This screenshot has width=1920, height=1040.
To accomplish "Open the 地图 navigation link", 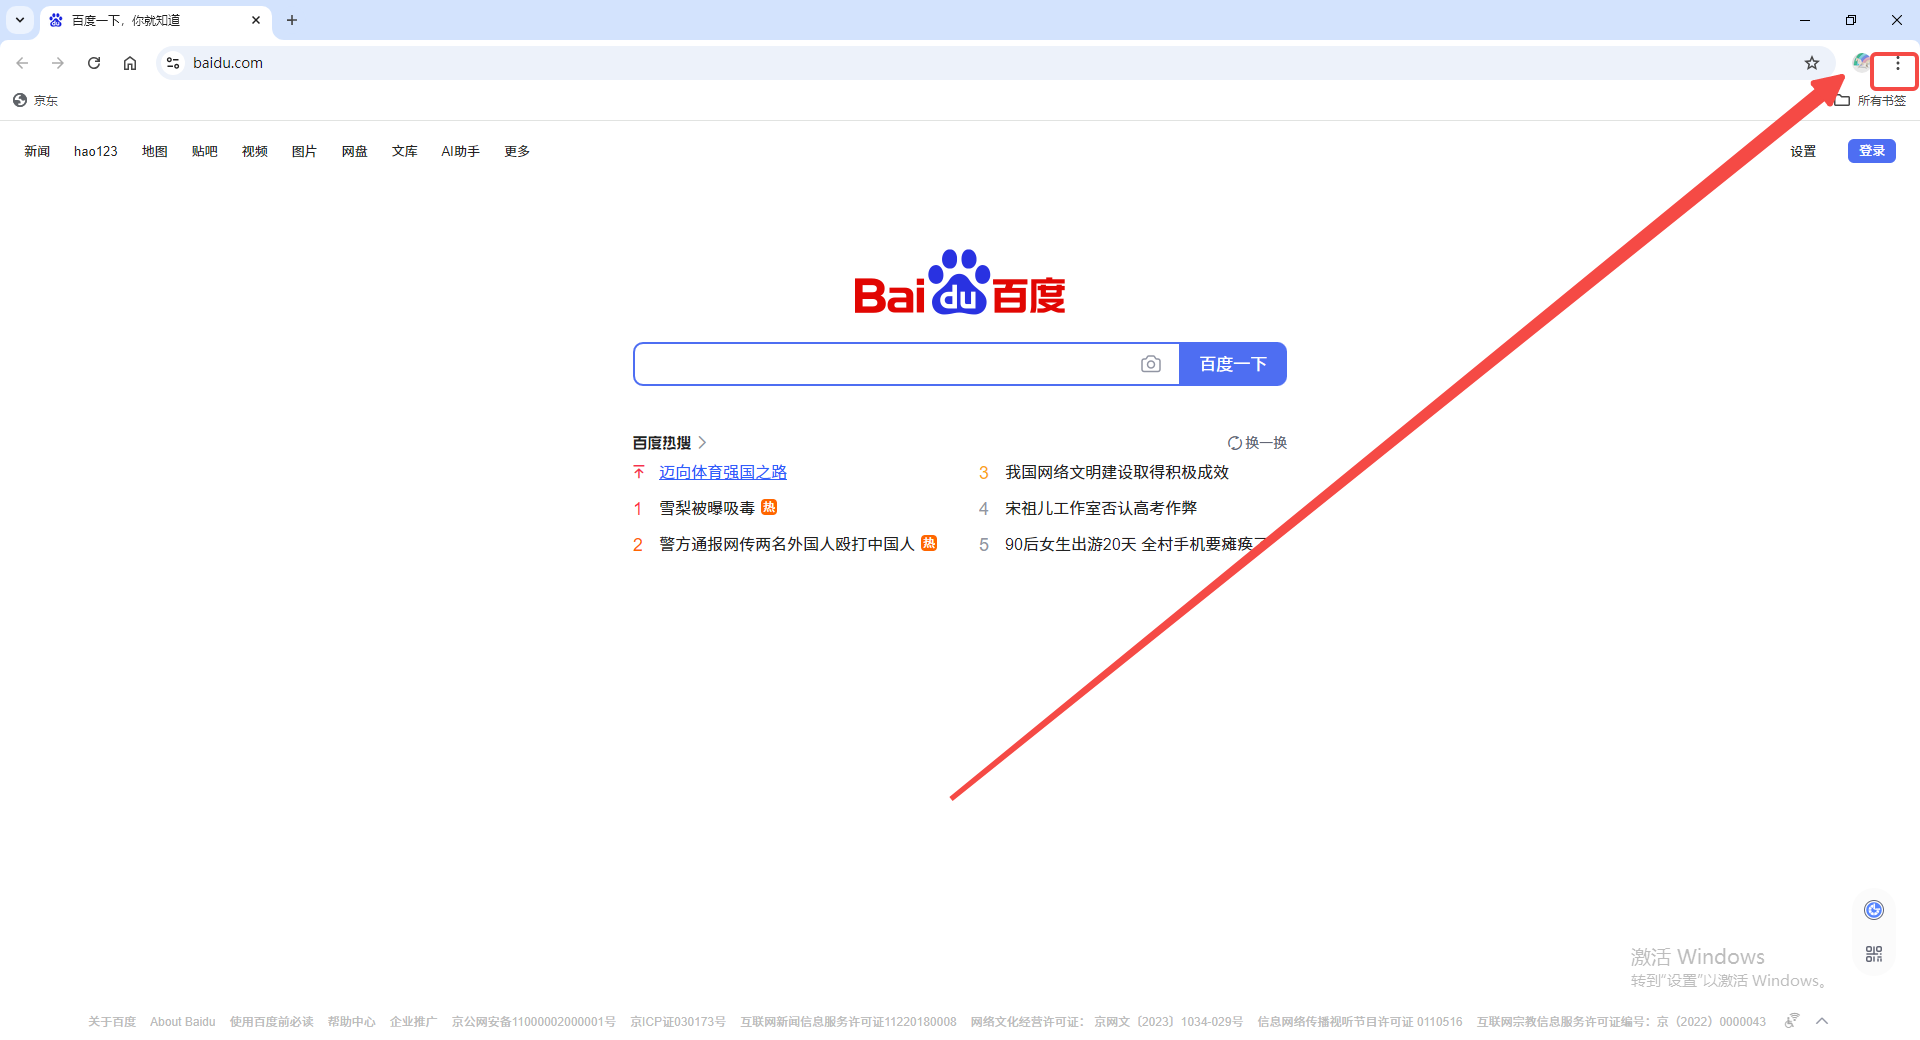I will 155,151.
